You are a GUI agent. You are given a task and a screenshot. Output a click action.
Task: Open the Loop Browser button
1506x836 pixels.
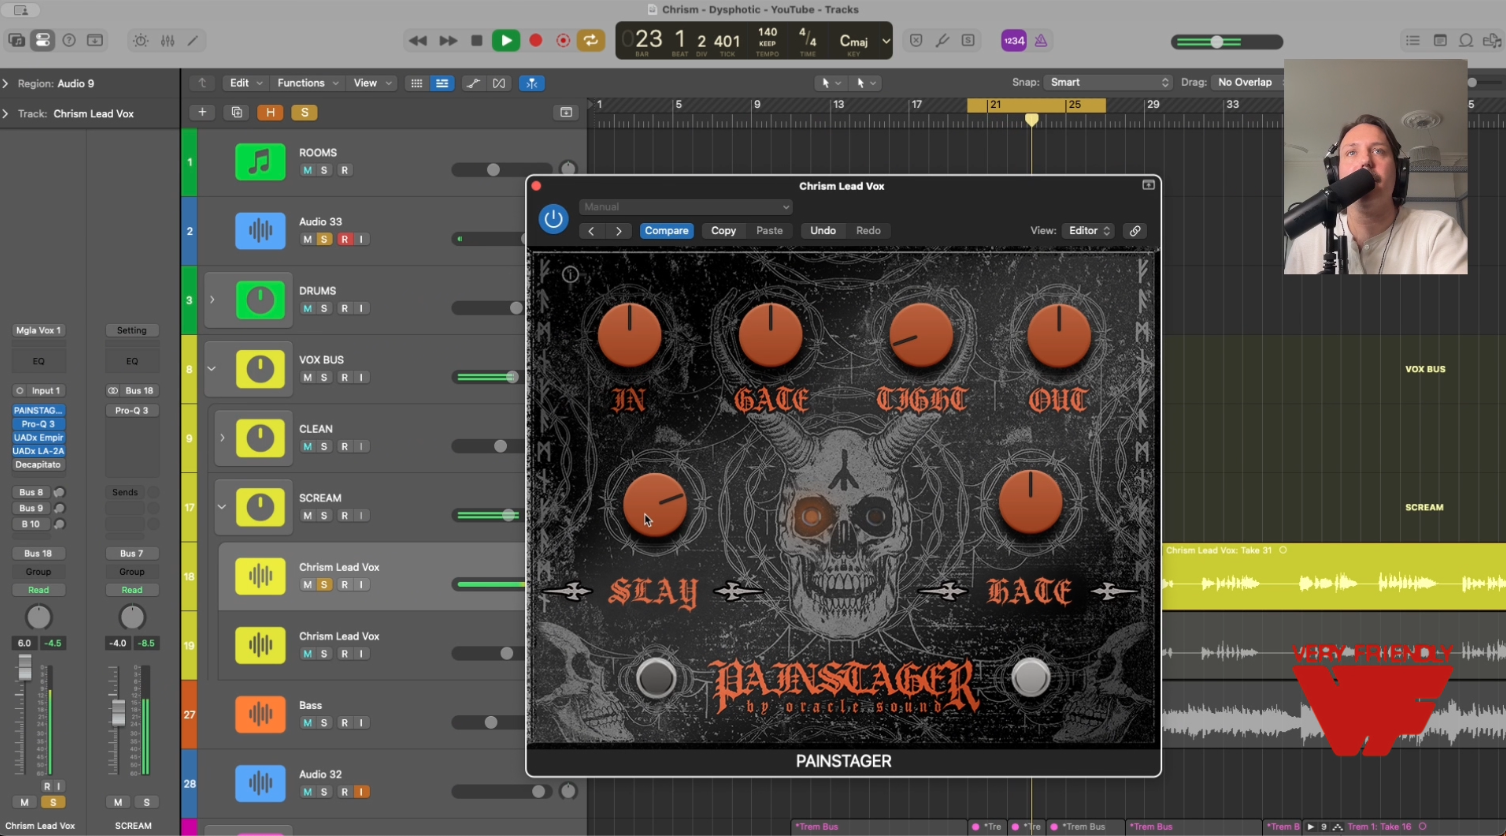(x=1466, y=41)
